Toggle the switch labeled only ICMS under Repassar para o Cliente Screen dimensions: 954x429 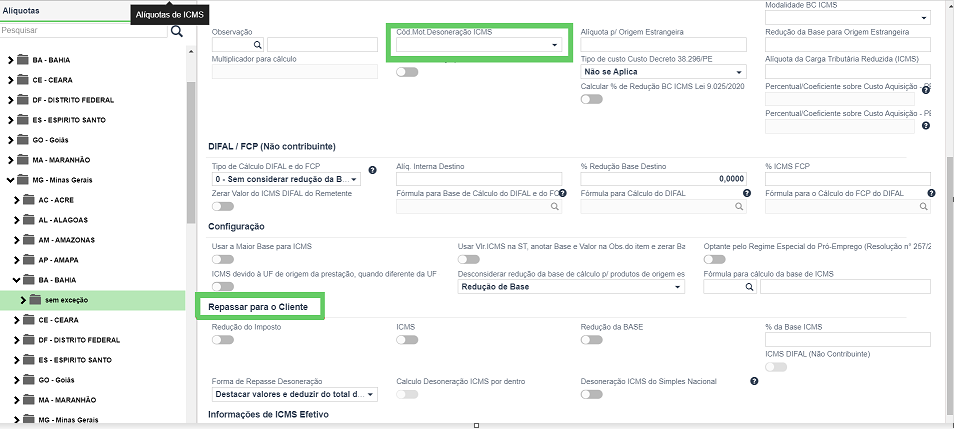click(x=407, y=340)
